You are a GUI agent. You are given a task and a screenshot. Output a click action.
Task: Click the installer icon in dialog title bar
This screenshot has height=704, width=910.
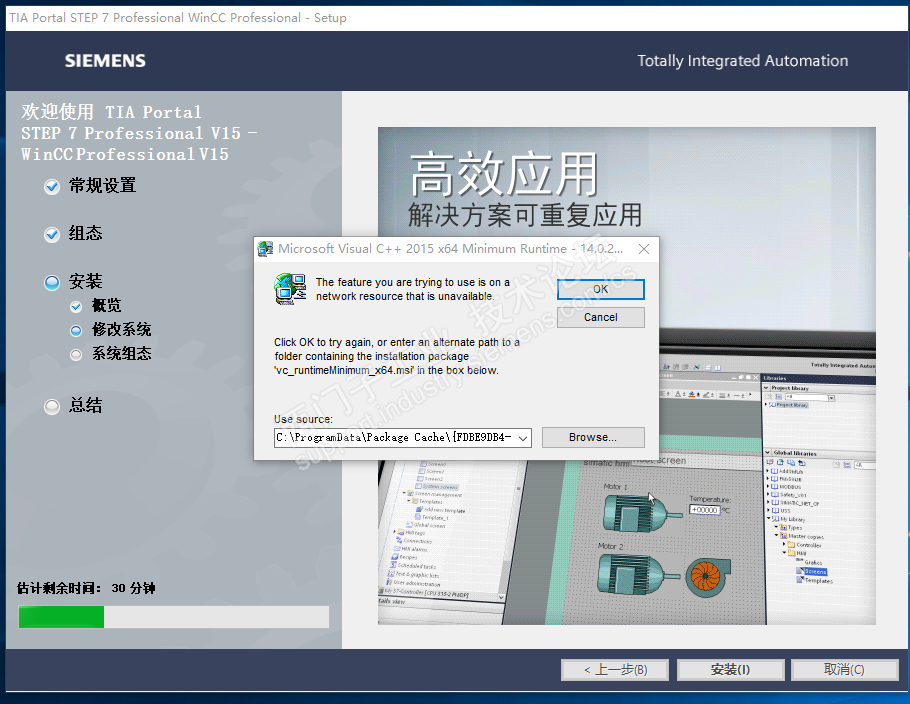pos(266,249)
